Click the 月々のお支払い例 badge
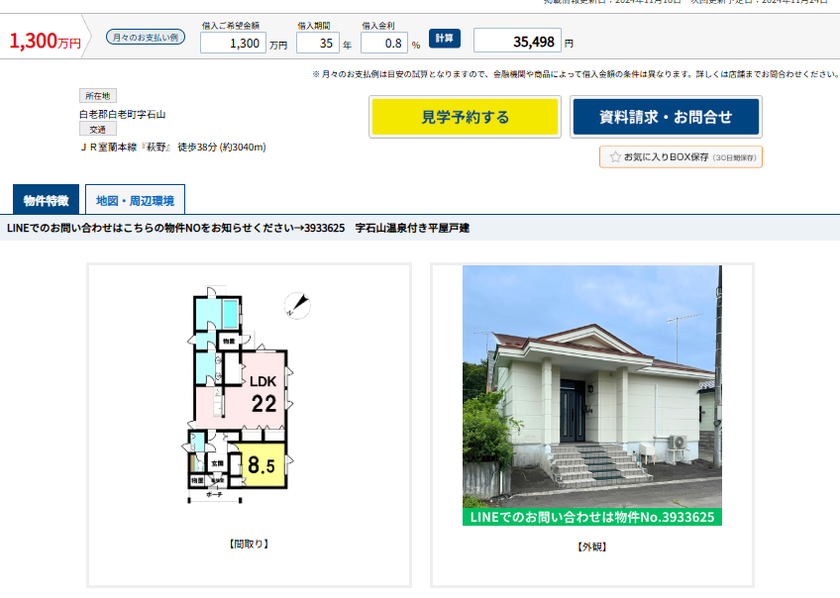 (145, 37)
